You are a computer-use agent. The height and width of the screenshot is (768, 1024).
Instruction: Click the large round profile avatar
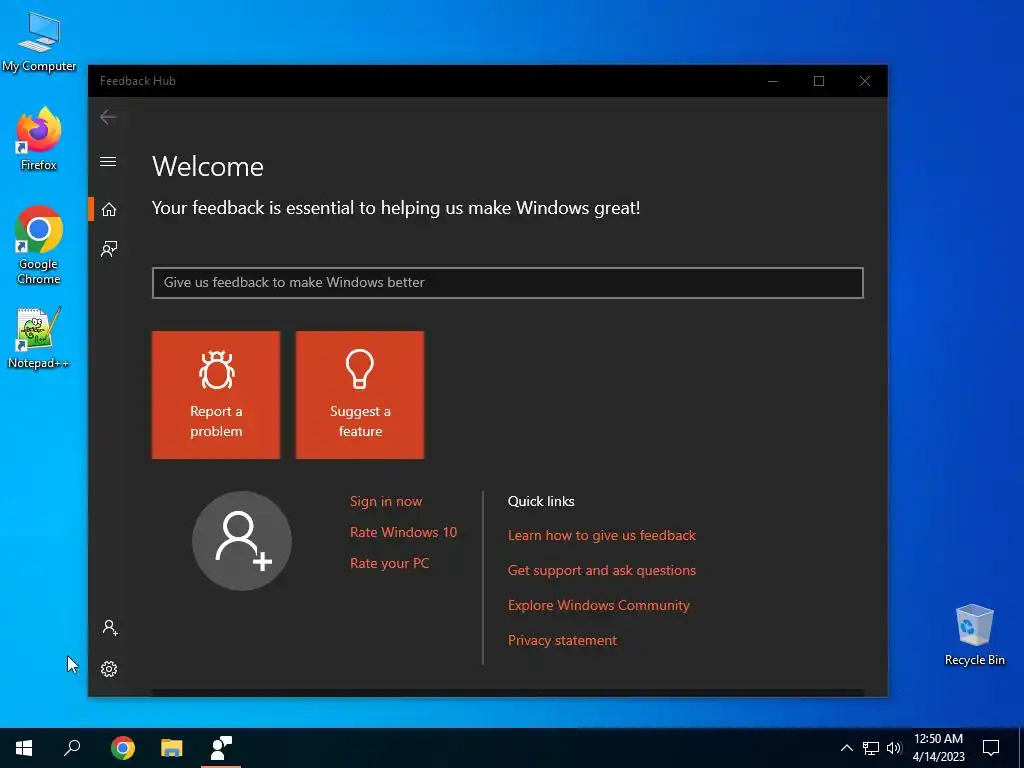(x=242, y=541)
